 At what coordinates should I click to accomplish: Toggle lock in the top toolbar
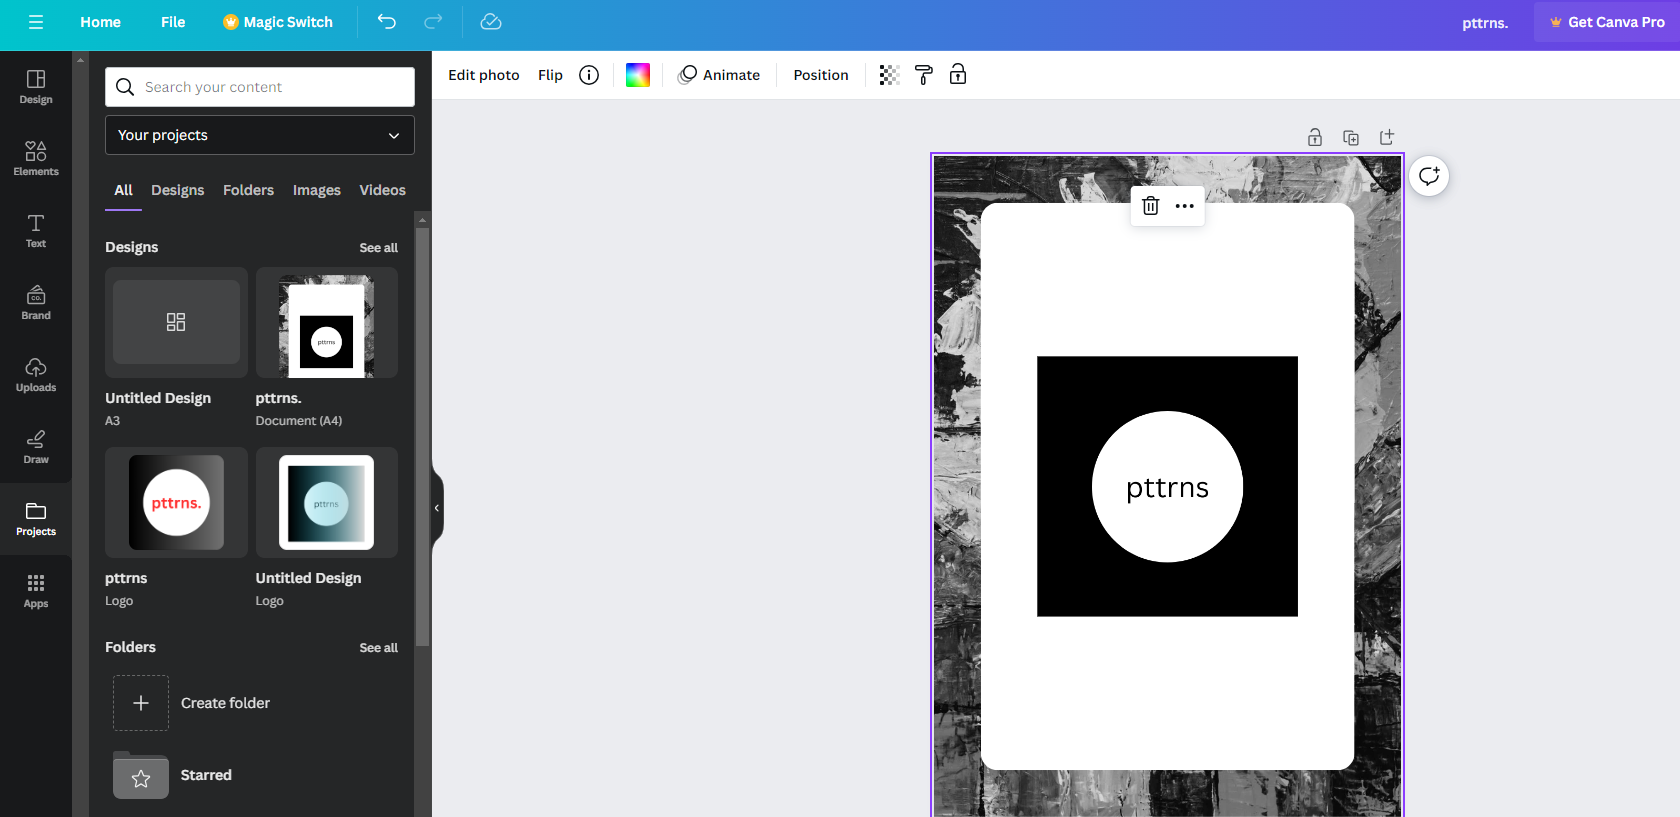click(958, 75)
